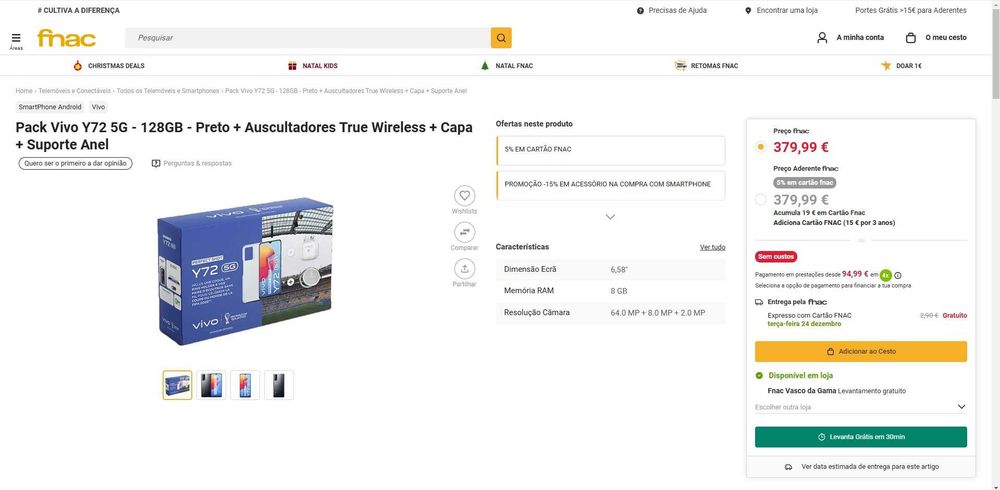Click the SmartPhone Android tag
The height and width of the screenshot is (490, 1000).
50,107
